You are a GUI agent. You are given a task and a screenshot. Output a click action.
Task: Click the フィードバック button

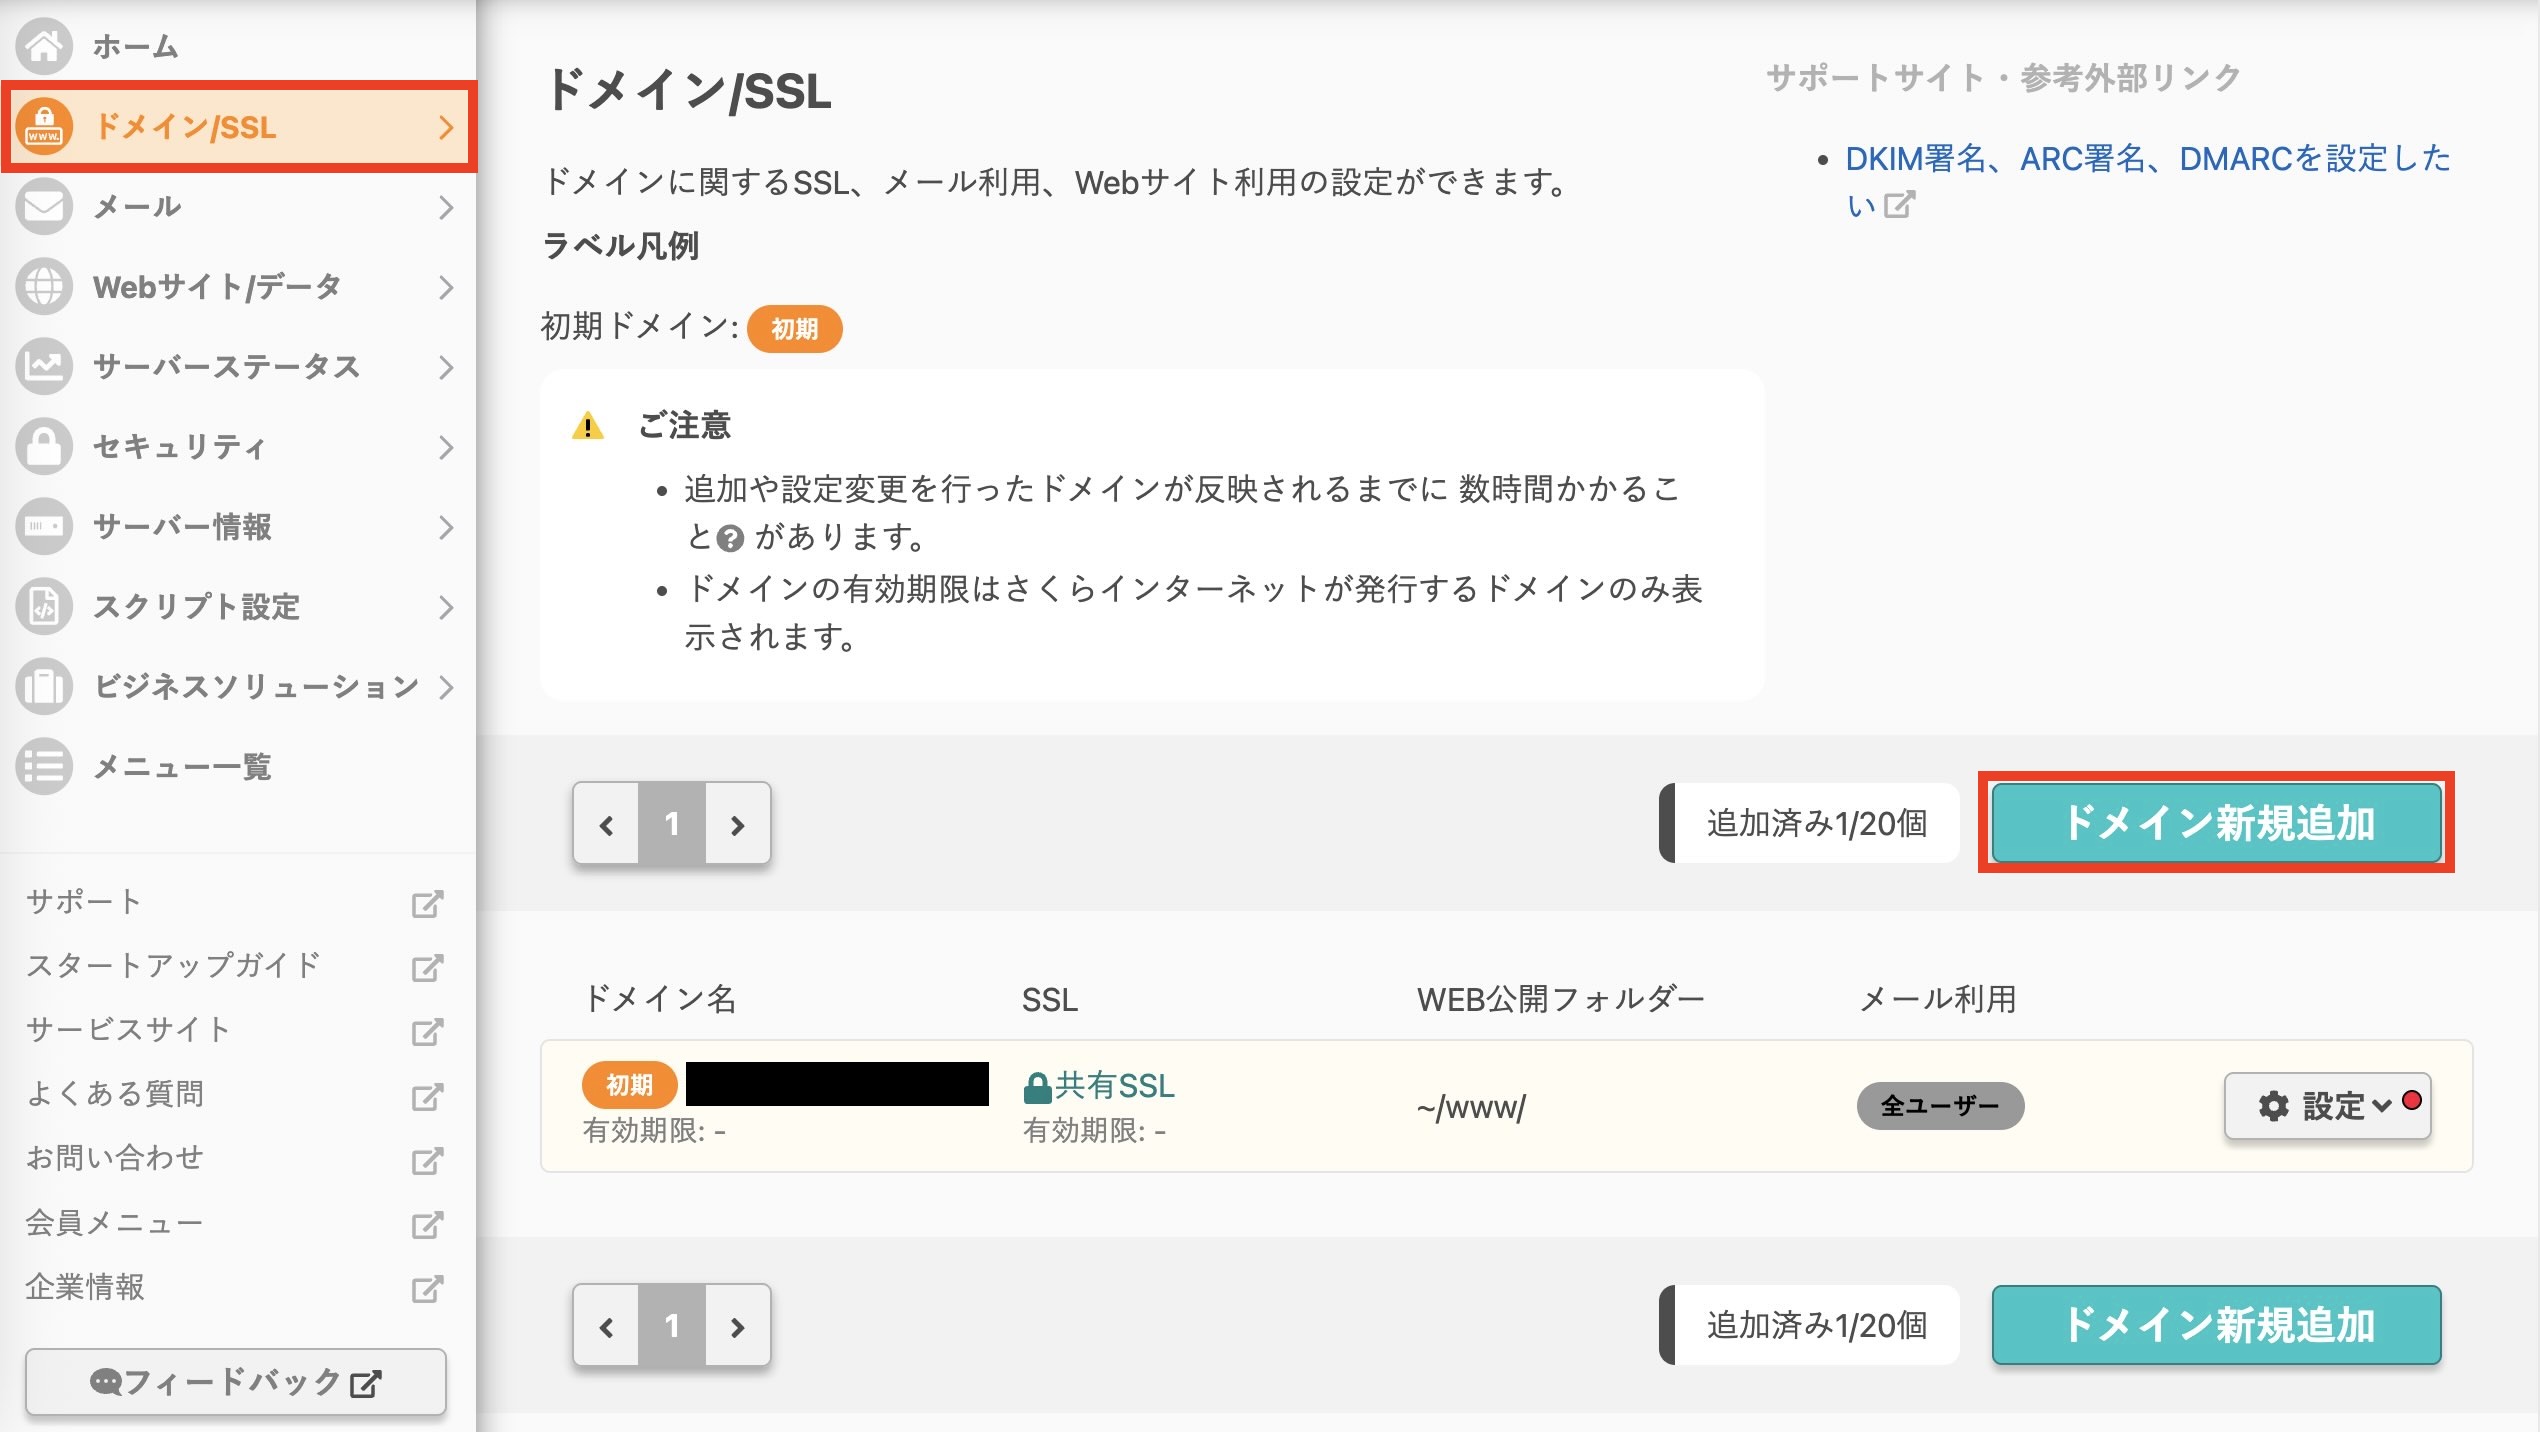coord(236,1382)
